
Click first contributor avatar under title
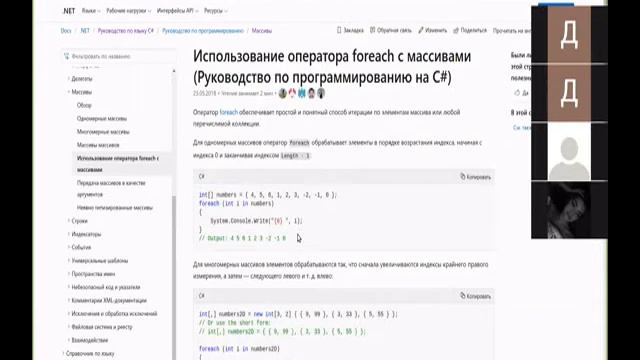pos(282,93)
